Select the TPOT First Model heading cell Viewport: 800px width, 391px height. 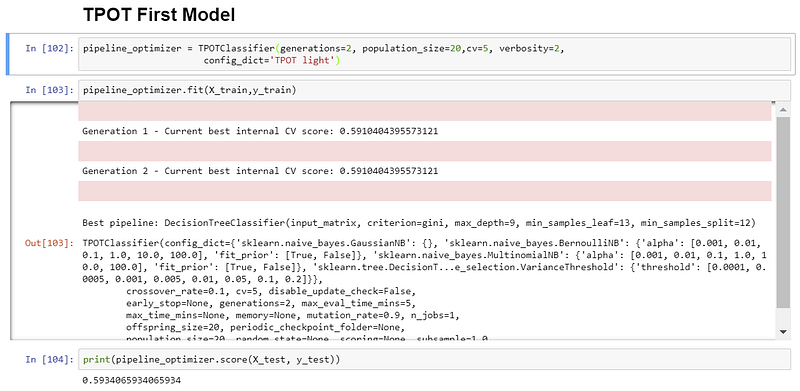point(159,15)
